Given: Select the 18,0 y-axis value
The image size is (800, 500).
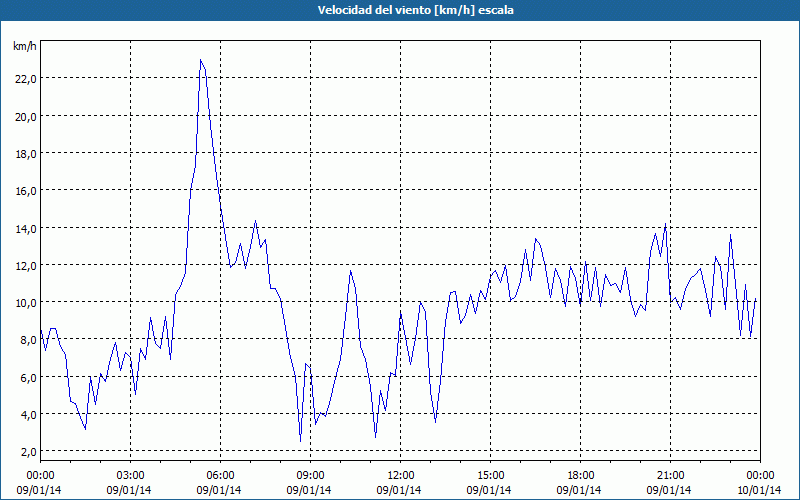Looking at the screenshot, I should click(26, 154).
